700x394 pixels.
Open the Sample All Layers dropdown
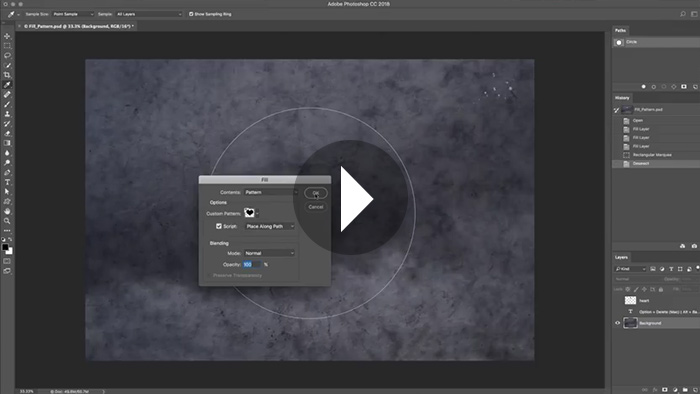coord(149,14)
